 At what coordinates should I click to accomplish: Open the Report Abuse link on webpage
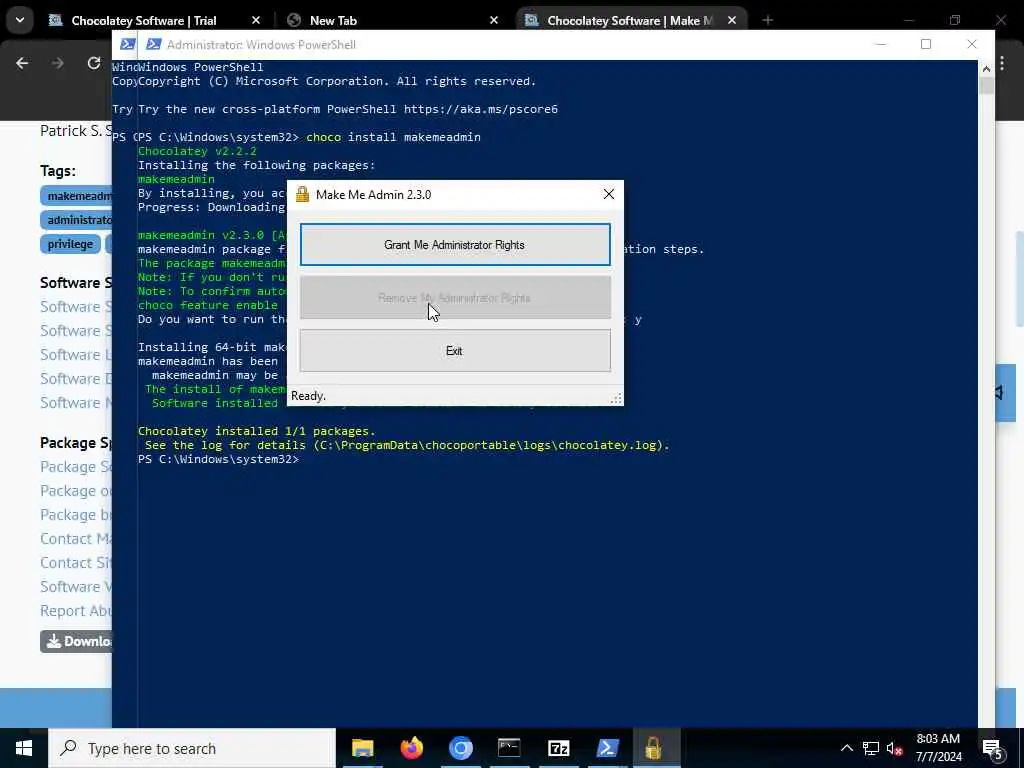coord(76,611)
